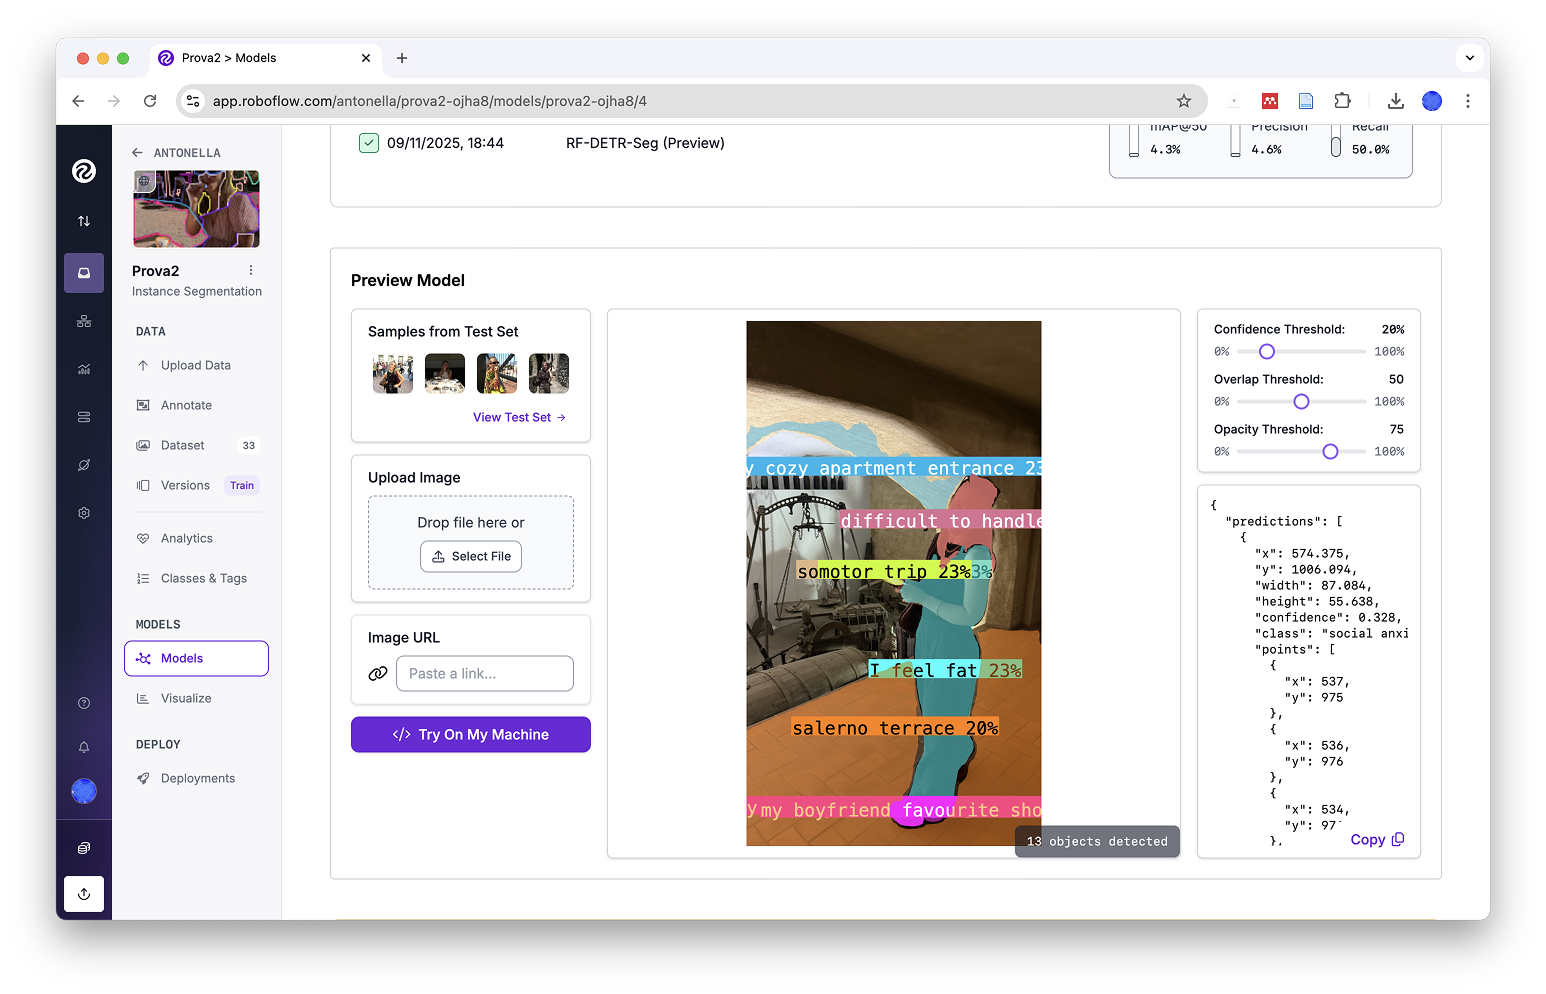Click the Select File button
The height and width of the screenshot is (994, 1546).
(471, 556)
